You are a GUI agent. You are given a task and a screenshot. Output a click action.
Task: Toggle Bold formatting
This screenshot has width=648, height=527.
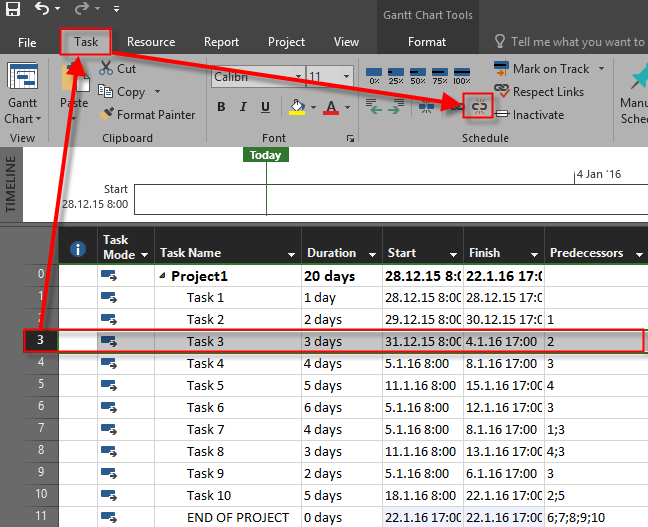click(223, 107)
